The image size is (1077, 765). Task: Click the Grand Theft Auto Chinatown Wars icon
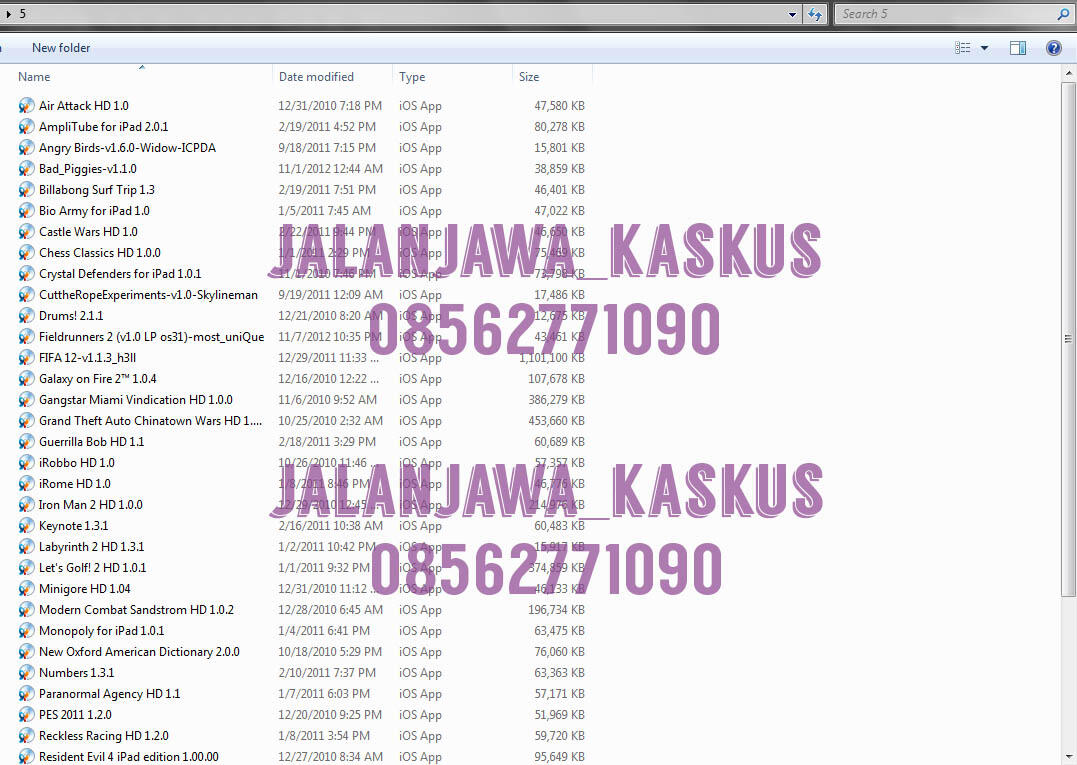click(x=26, y=421)
